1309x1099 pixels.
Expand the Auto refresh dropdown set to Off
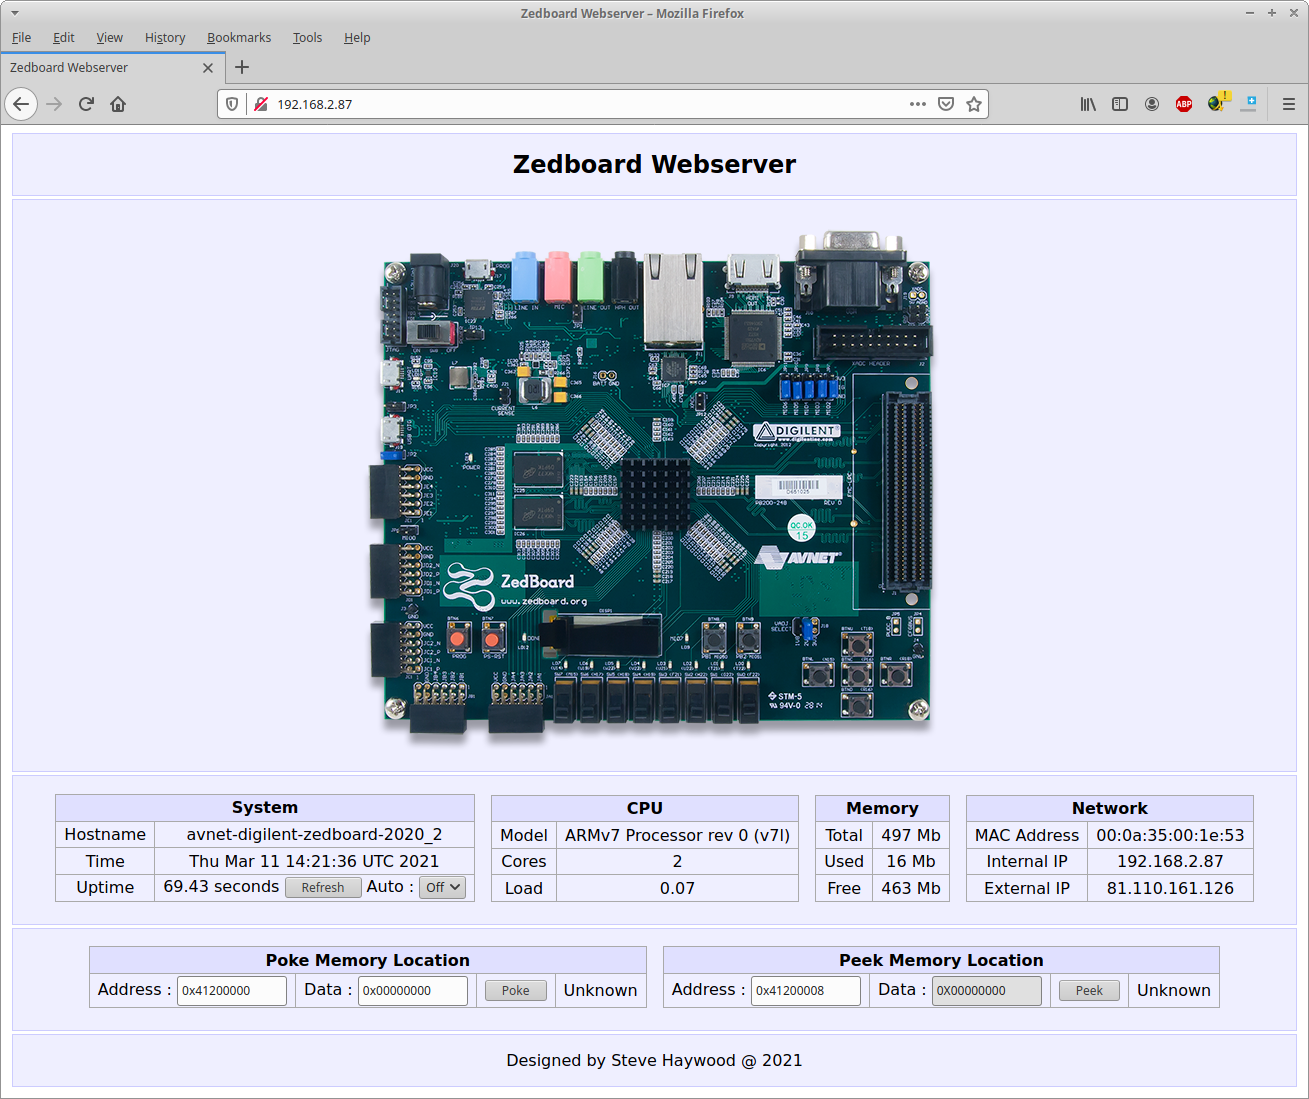tap(442, 887)
